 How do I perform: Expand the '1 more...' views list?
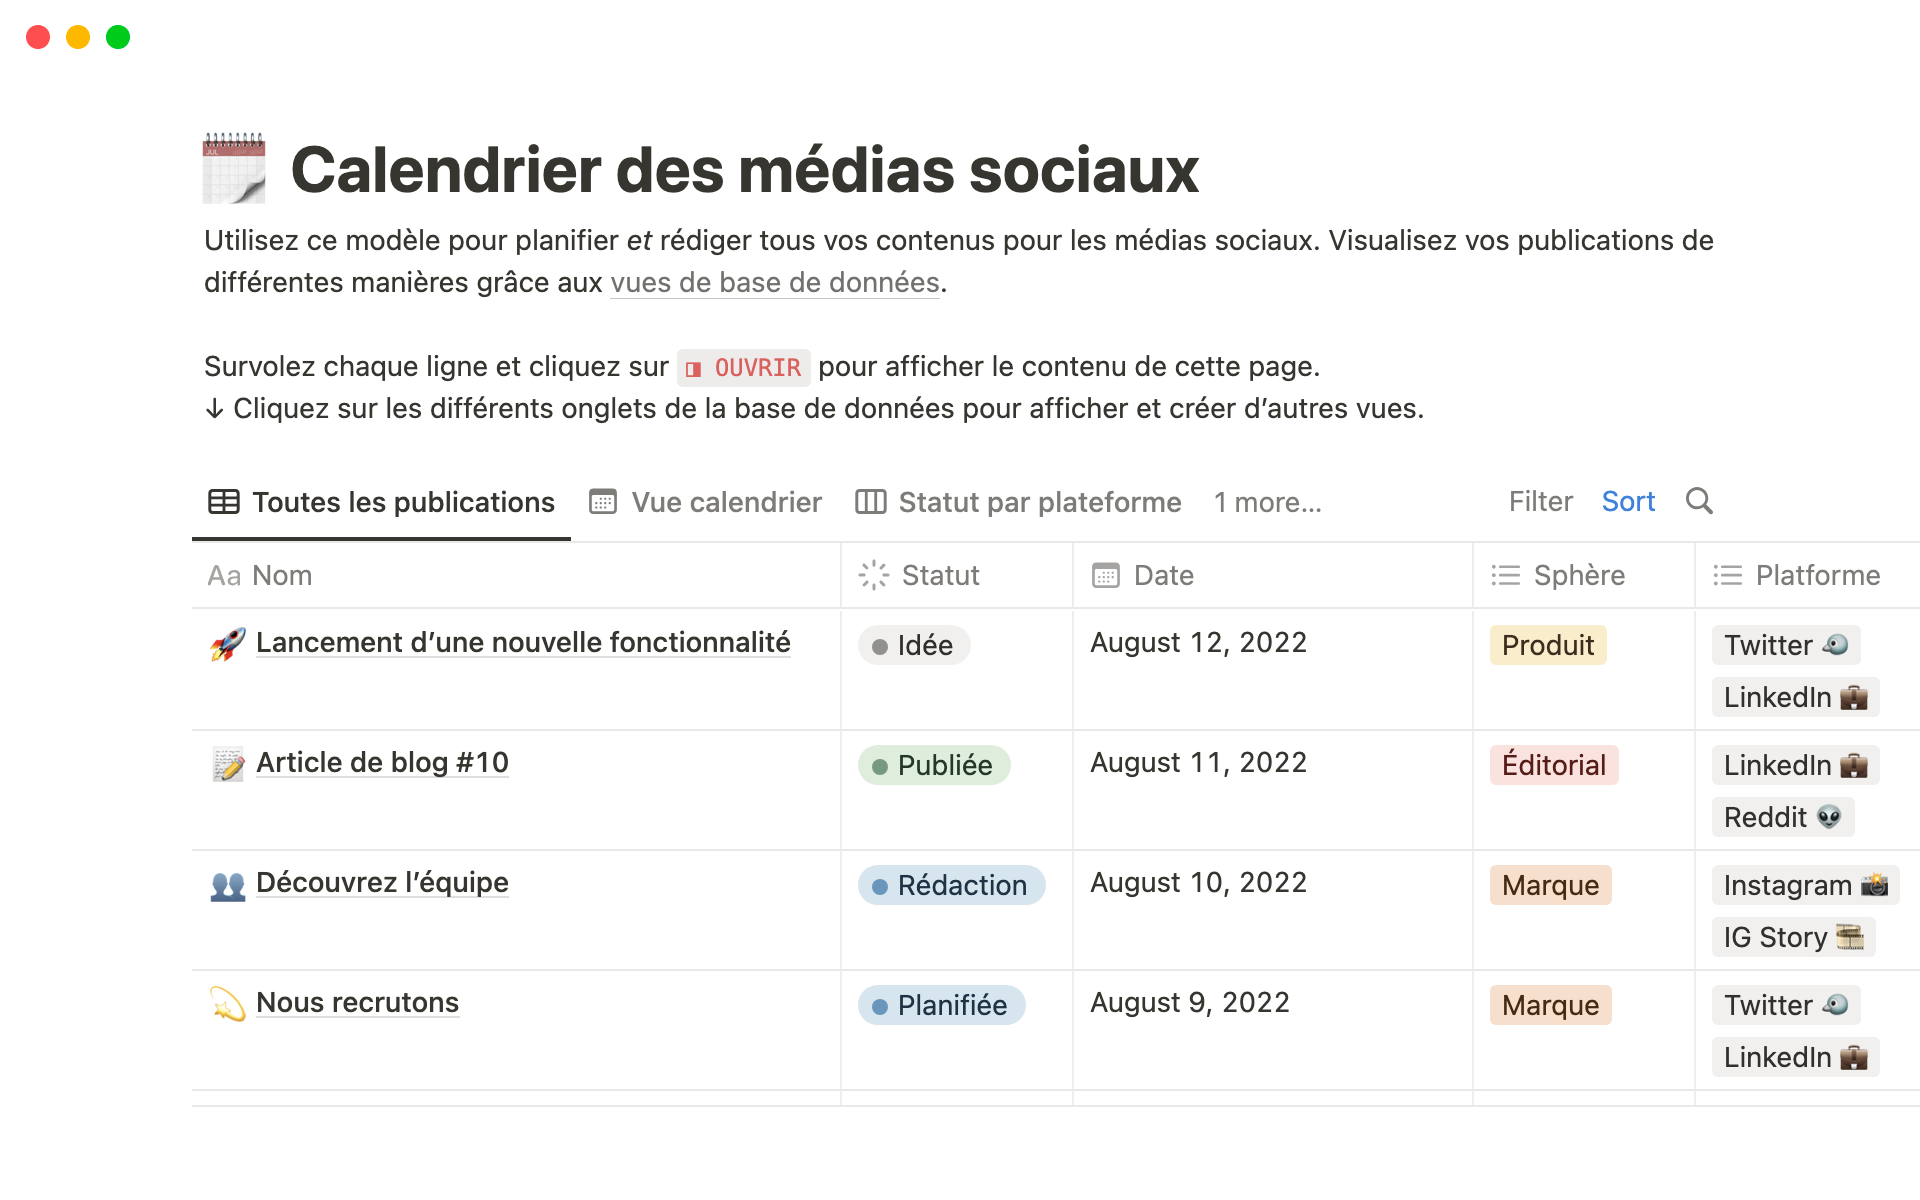(x=1267, y=502)
